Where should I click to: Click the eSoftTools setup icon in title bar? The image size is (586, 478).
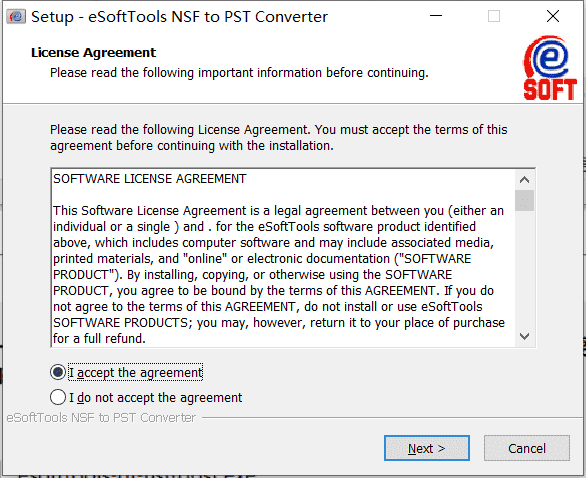16,16
